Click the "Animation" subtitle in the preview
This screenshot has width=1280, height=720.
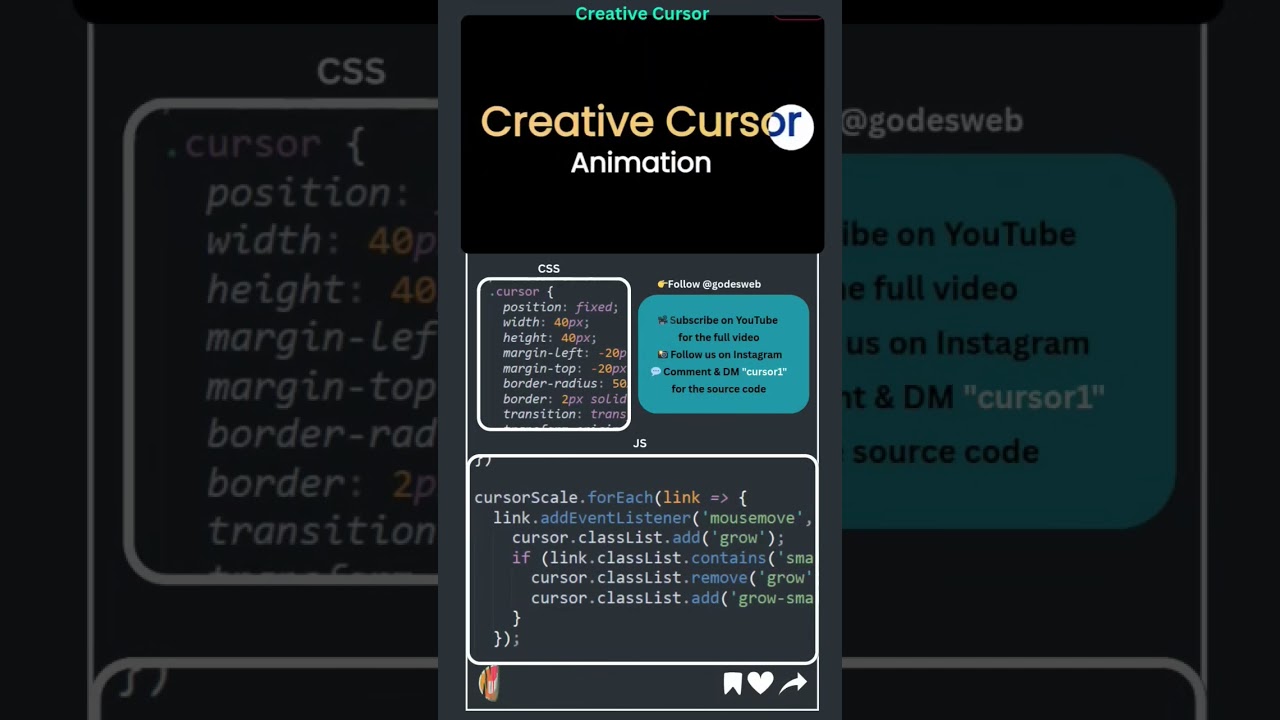tap(641, 162)
